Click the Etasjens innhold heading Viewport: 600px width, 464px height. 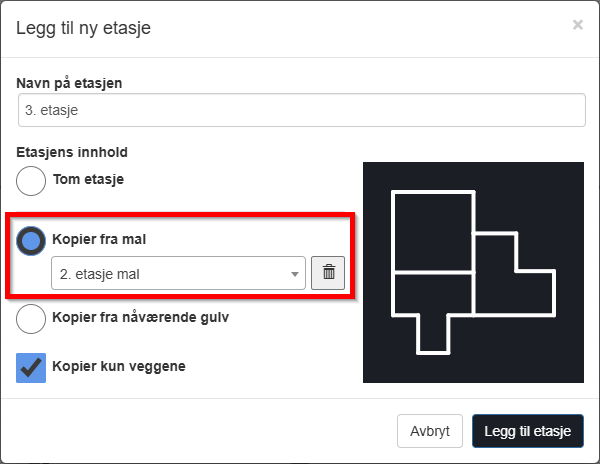point(72,153)
